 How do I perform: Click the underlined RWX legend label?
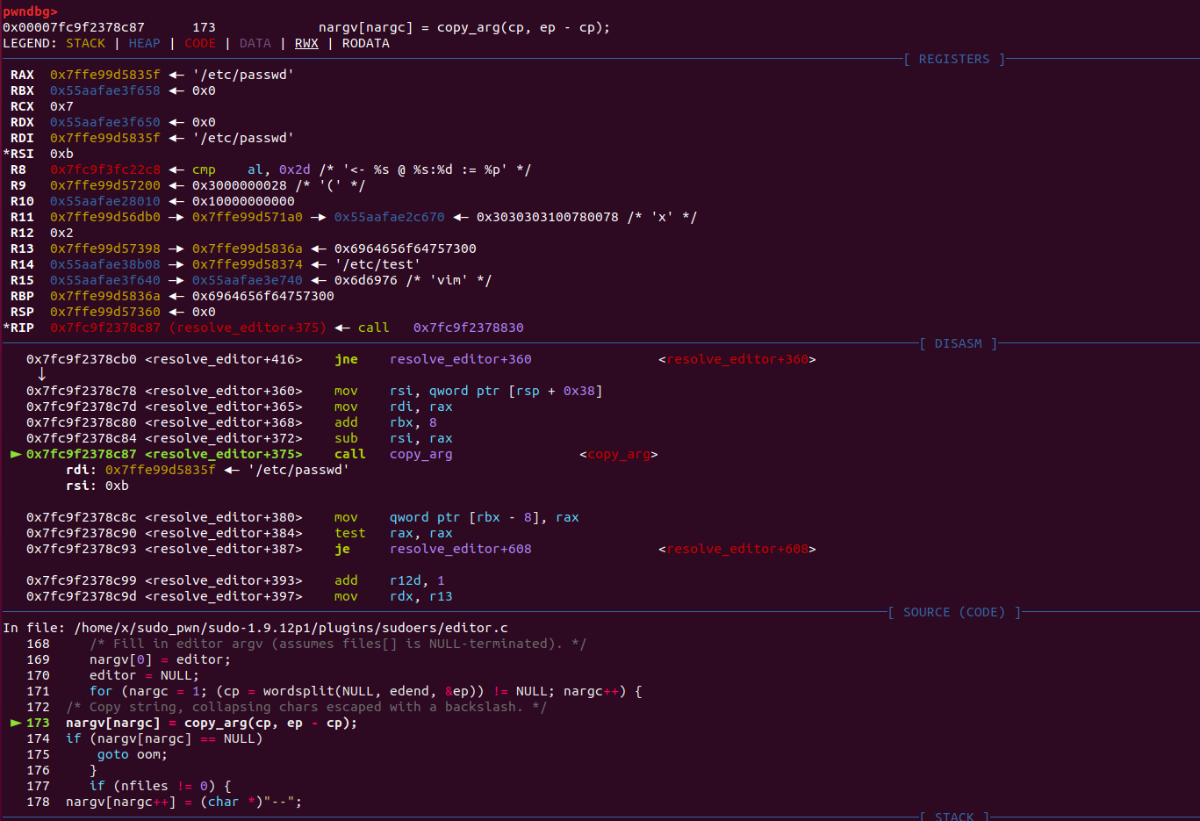(307, 43)
